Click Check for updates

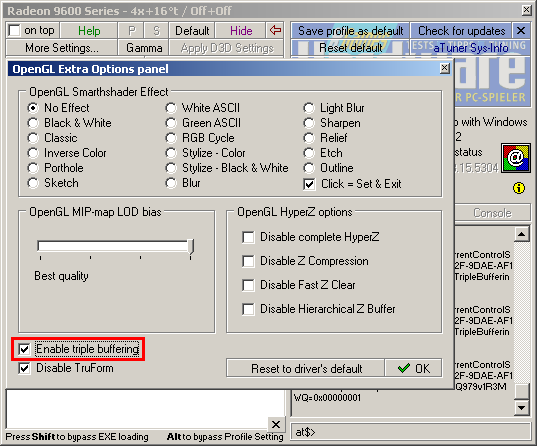coord(461,31)
